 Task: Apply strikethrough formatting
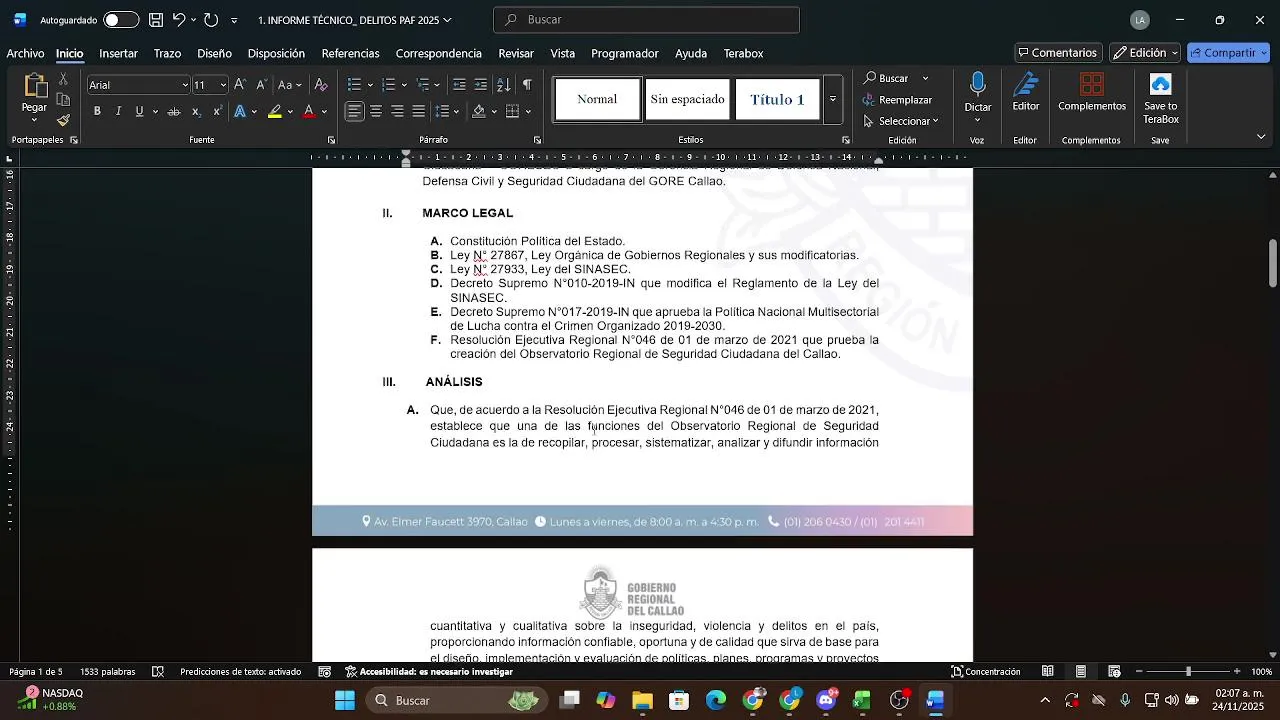point(174,111)
